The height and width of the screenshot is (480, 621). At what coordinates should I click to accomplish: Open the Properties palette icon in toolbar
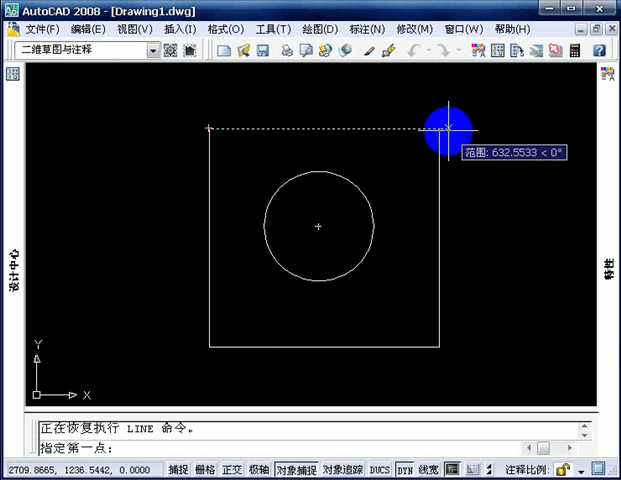pos(478,50)
